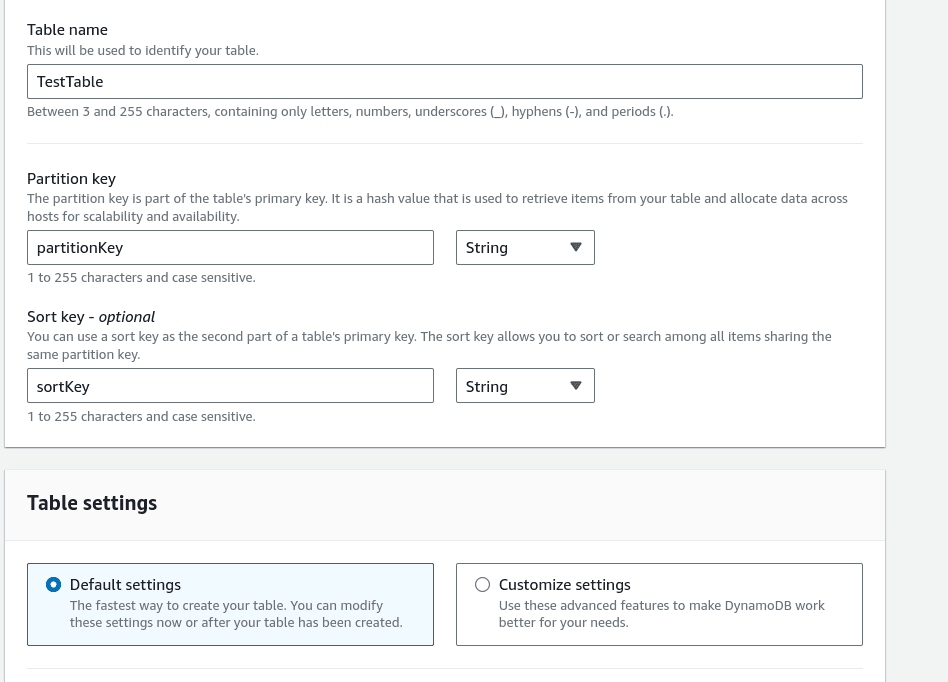The image size is (948, 682).
Task: Select the Customize settings radio button
Action: click(x=482, y=585)
